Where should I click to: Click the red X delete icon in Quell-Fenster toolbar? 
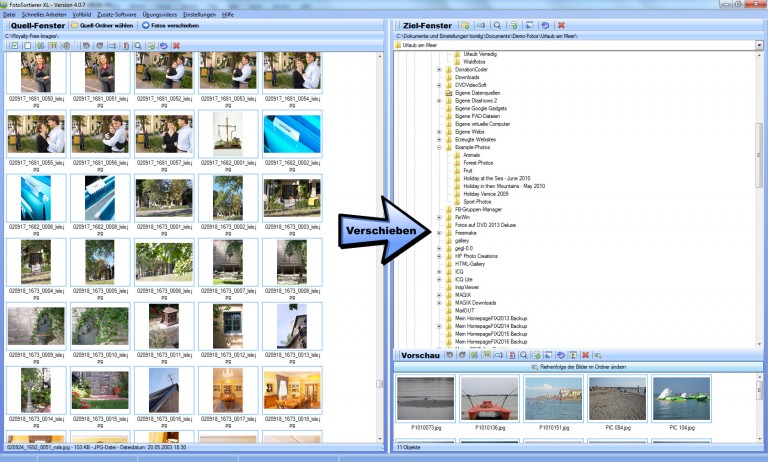pyautogui.click(x=176, y=46)
